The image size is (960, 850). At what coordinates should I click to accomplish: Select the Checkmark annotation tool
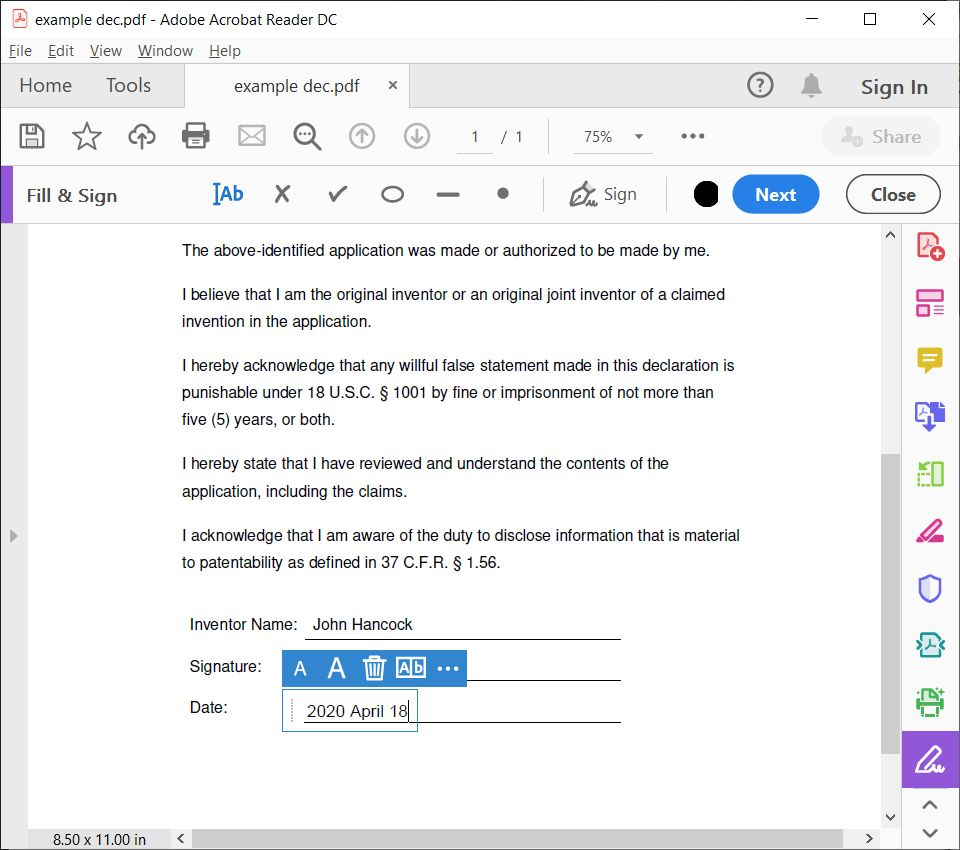337,194
